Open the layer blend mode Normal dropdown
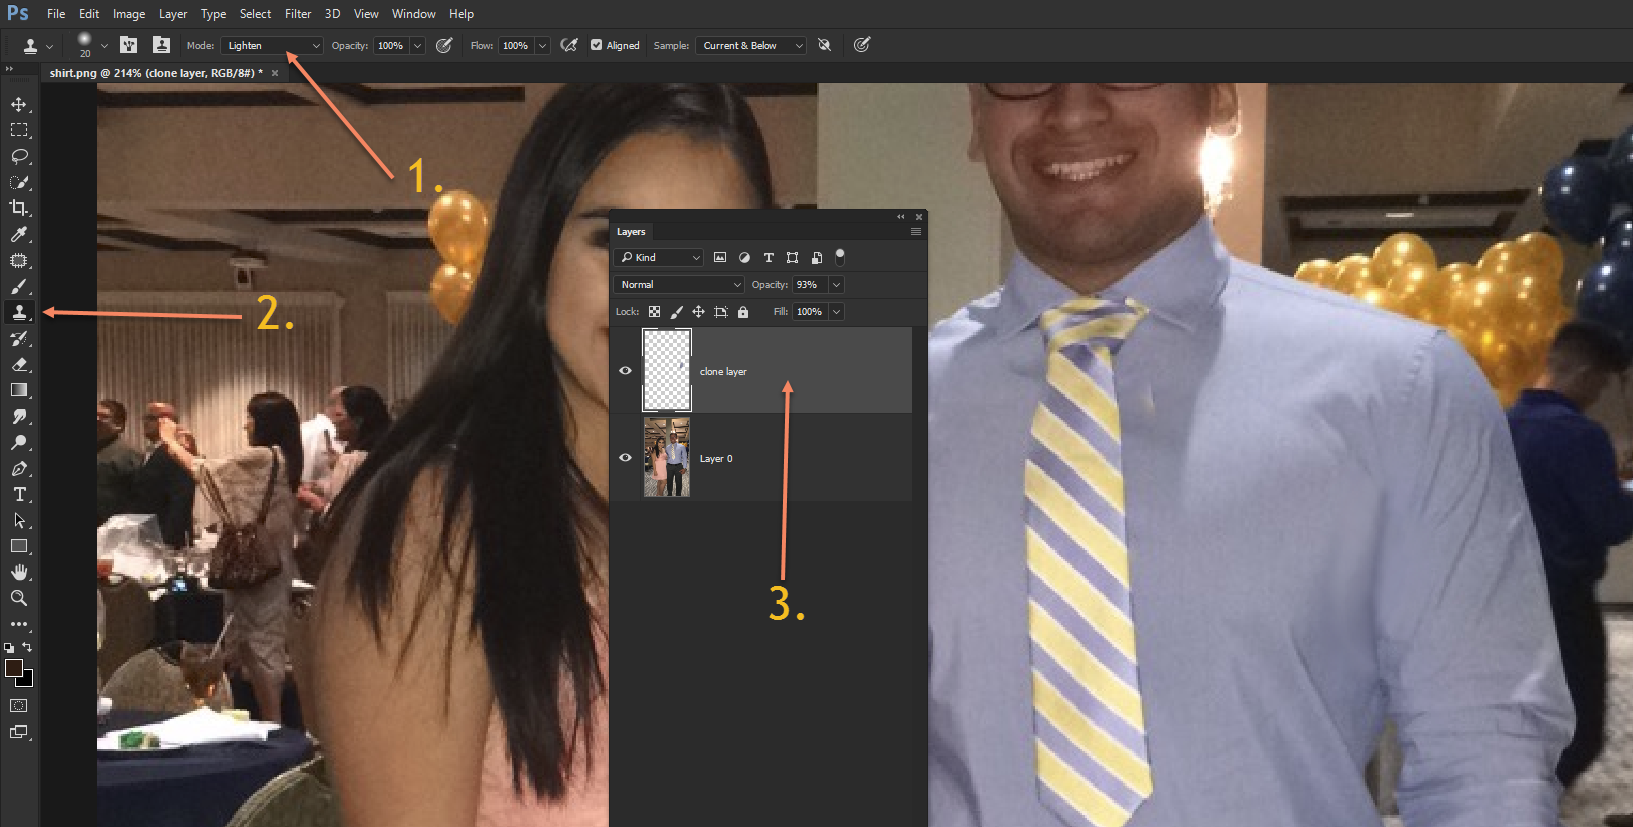 tap(679, 285)
